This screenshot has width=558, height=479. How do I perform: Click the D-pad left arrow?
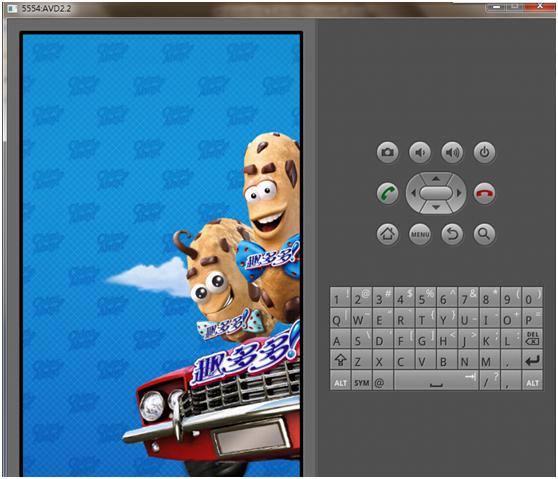(413, 193)
